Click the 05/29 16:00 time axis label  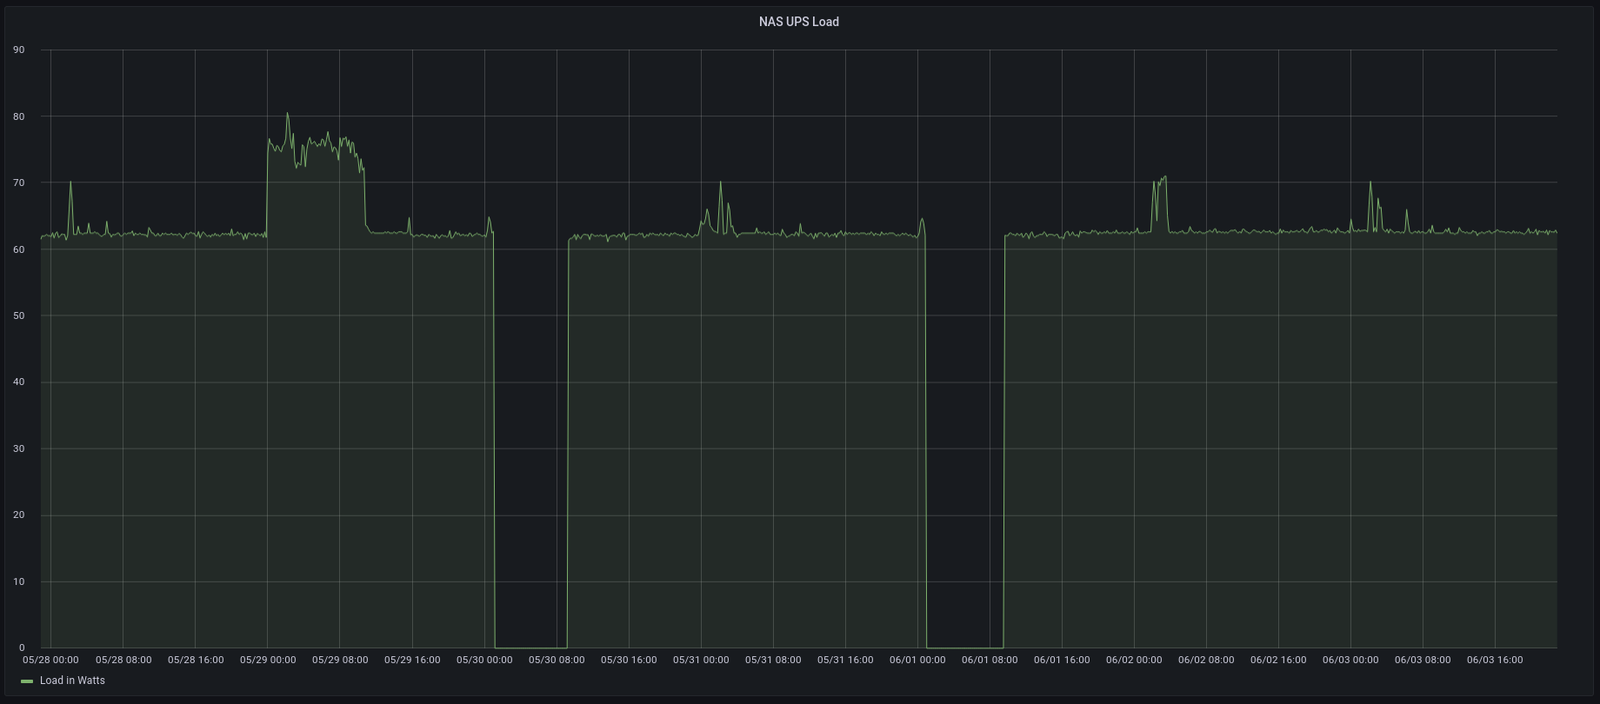click(412, 660)
